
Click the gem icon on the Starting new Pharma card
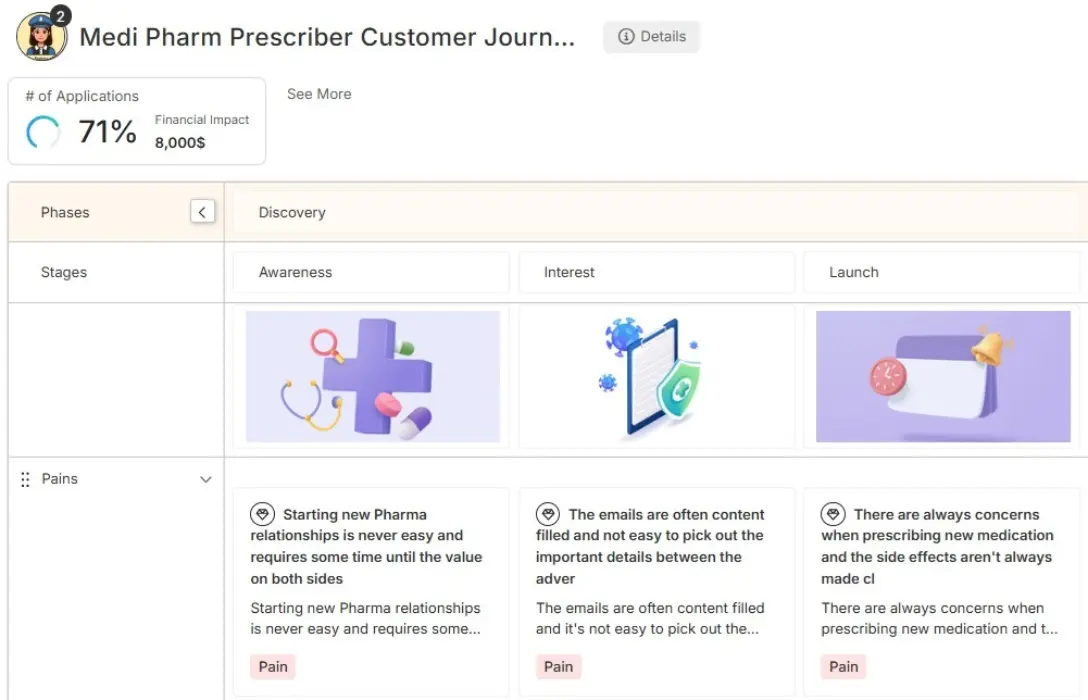[262, 513]
